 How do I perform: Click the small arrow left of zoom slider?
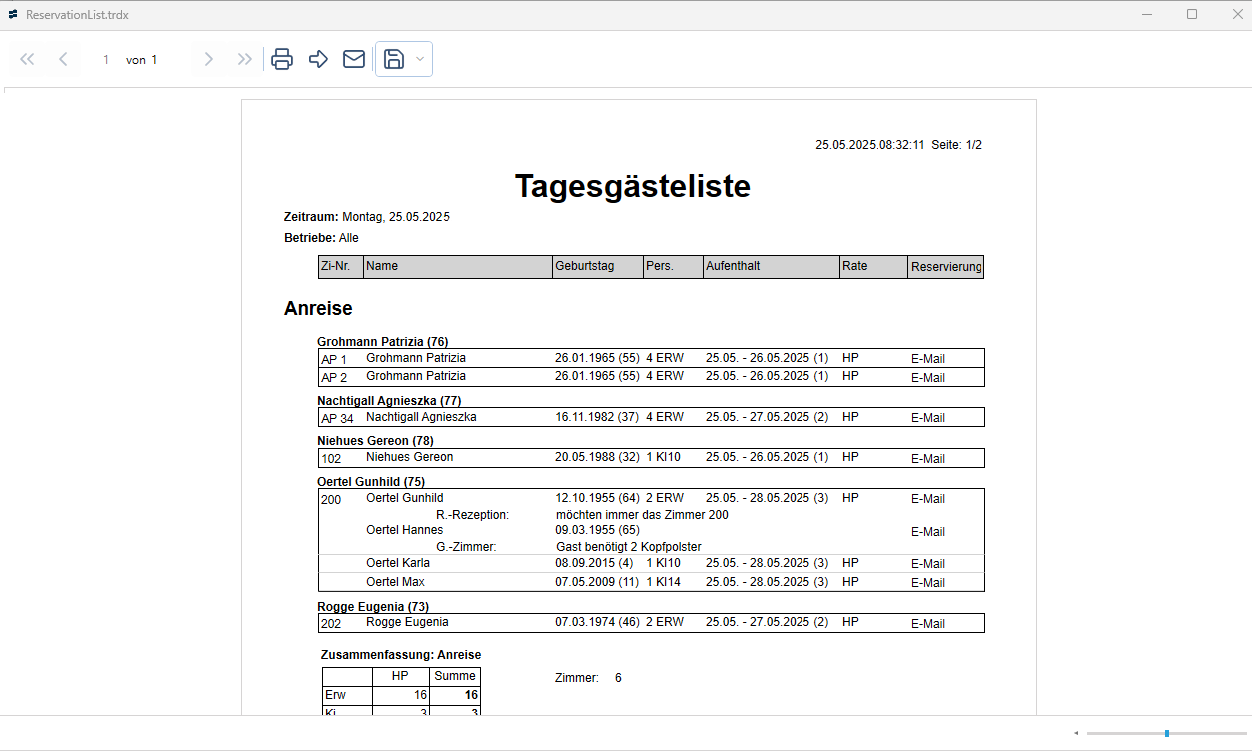tap(1076, 733)
